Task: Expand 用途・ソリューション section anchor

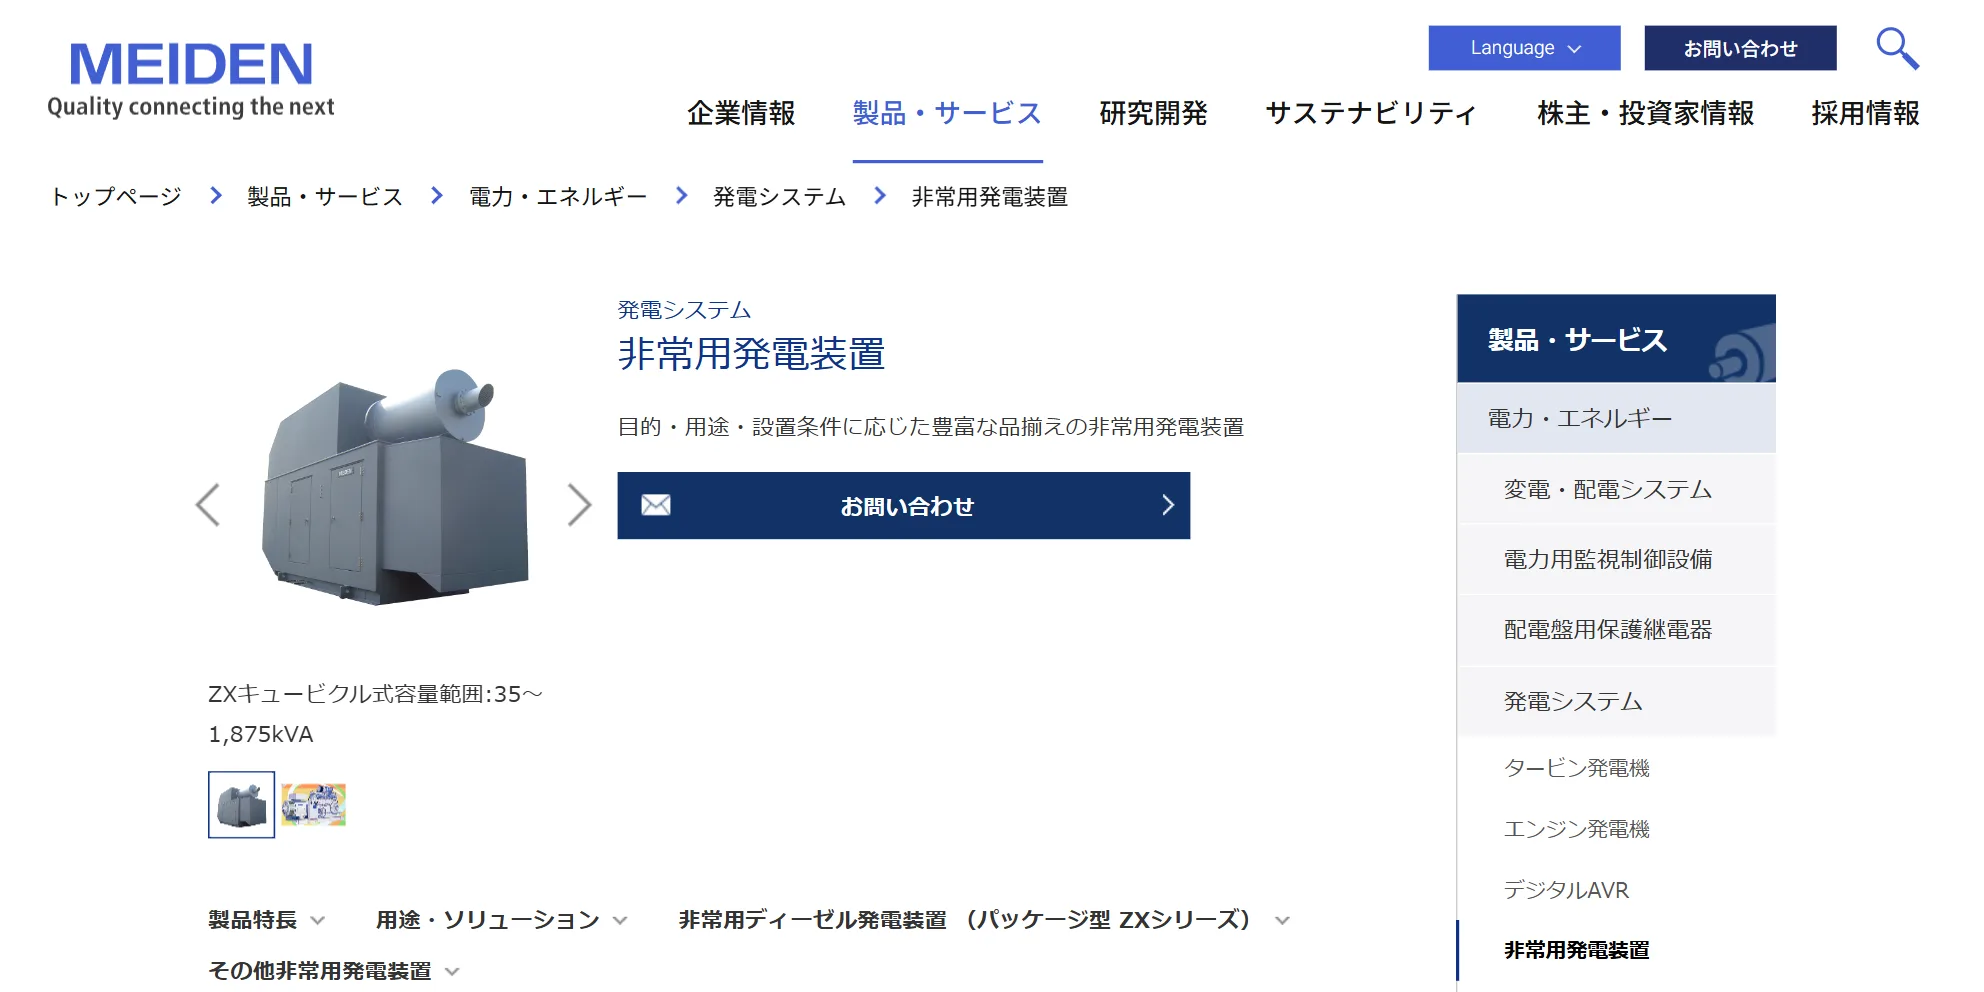Action: coord(501,920)
